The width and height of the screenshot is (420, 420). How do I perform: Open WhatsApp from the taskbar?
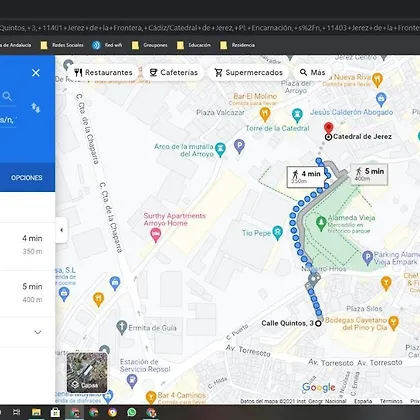132,412
